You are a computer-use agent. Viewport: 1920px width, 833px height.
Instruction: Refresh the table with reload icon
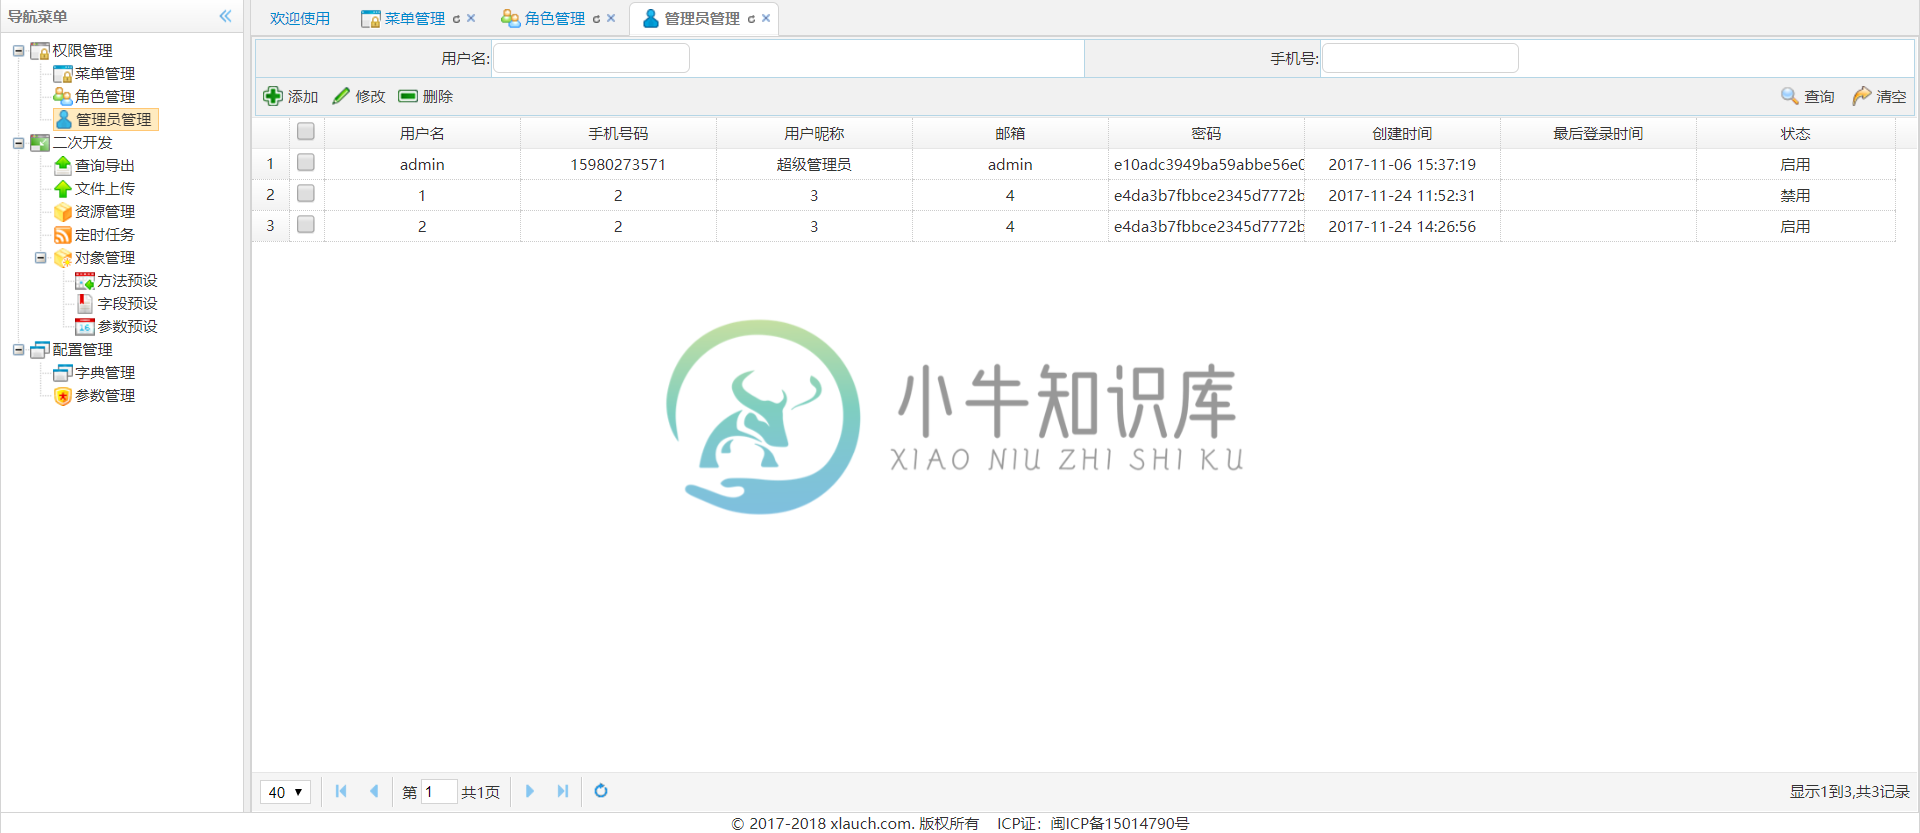[x=601, y=791]
